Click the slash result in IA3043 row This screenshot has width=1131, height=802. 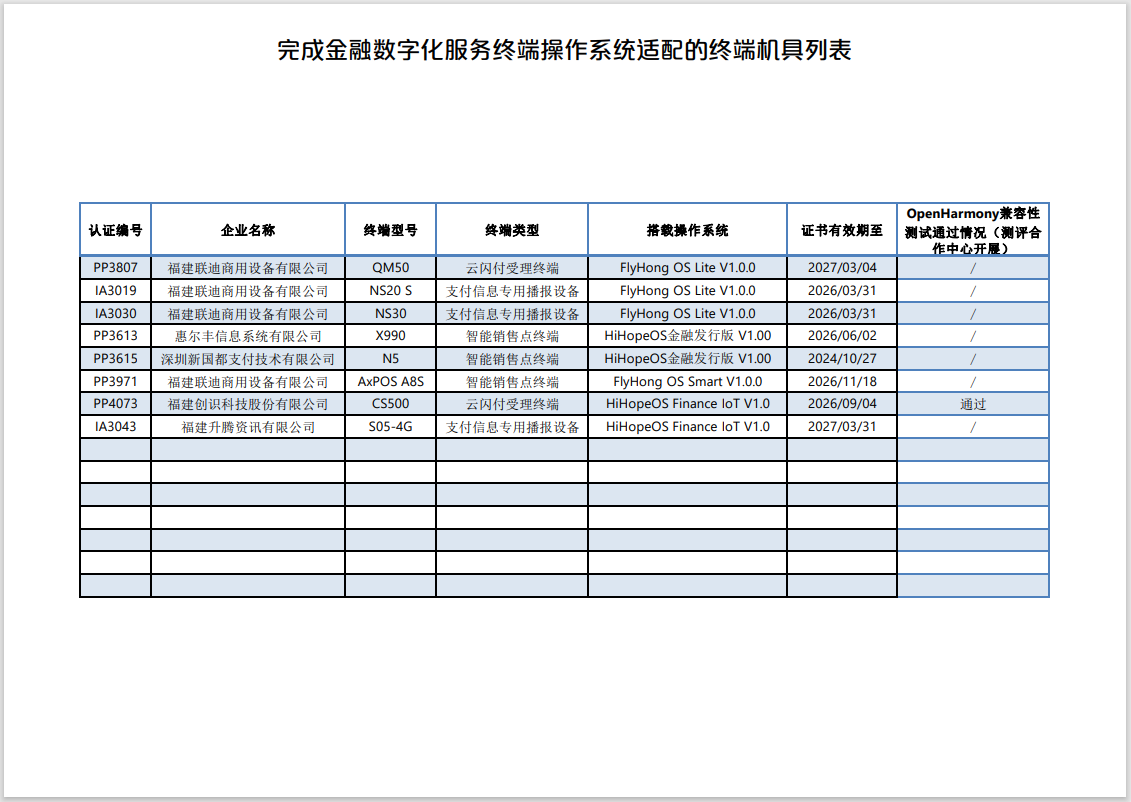(x=973, y=427)
